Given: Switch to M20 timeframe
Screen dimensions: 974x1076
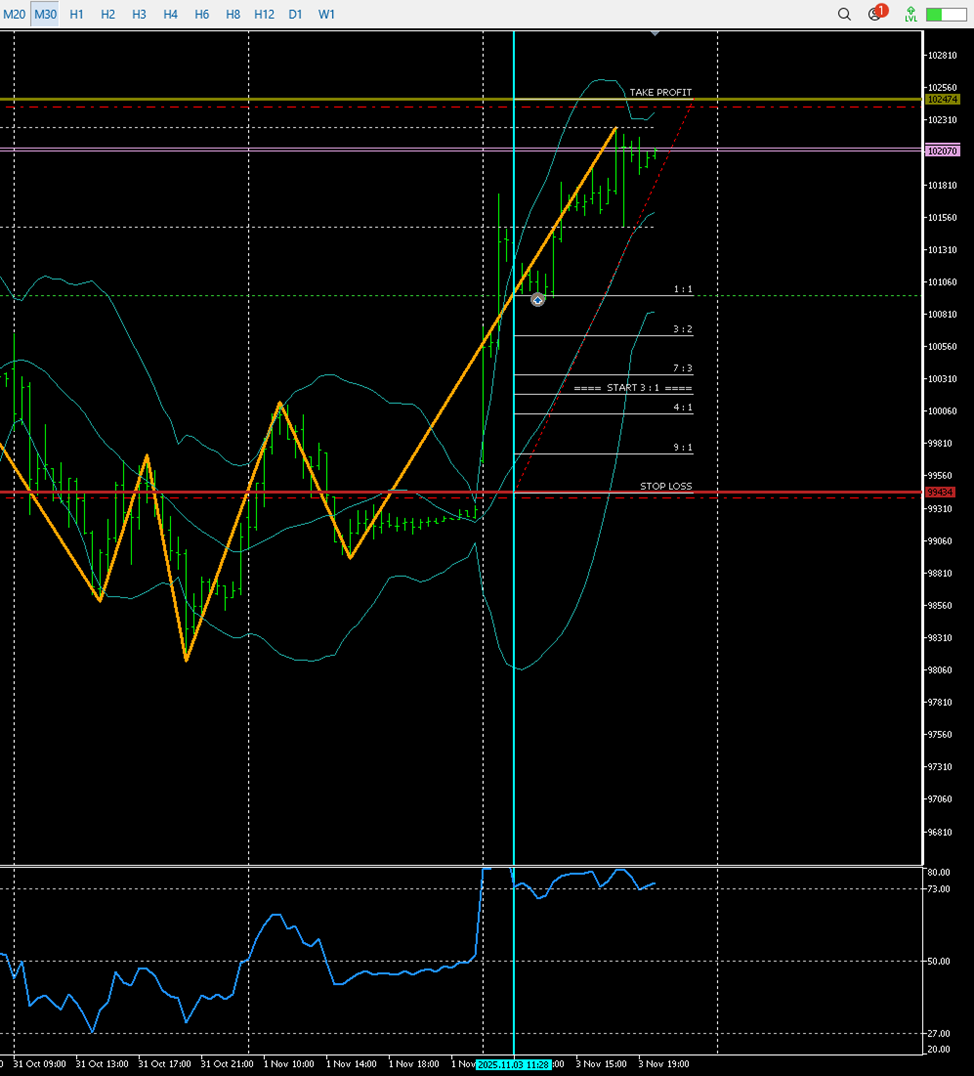Looking at the screenshot, I should click(14, 15).
